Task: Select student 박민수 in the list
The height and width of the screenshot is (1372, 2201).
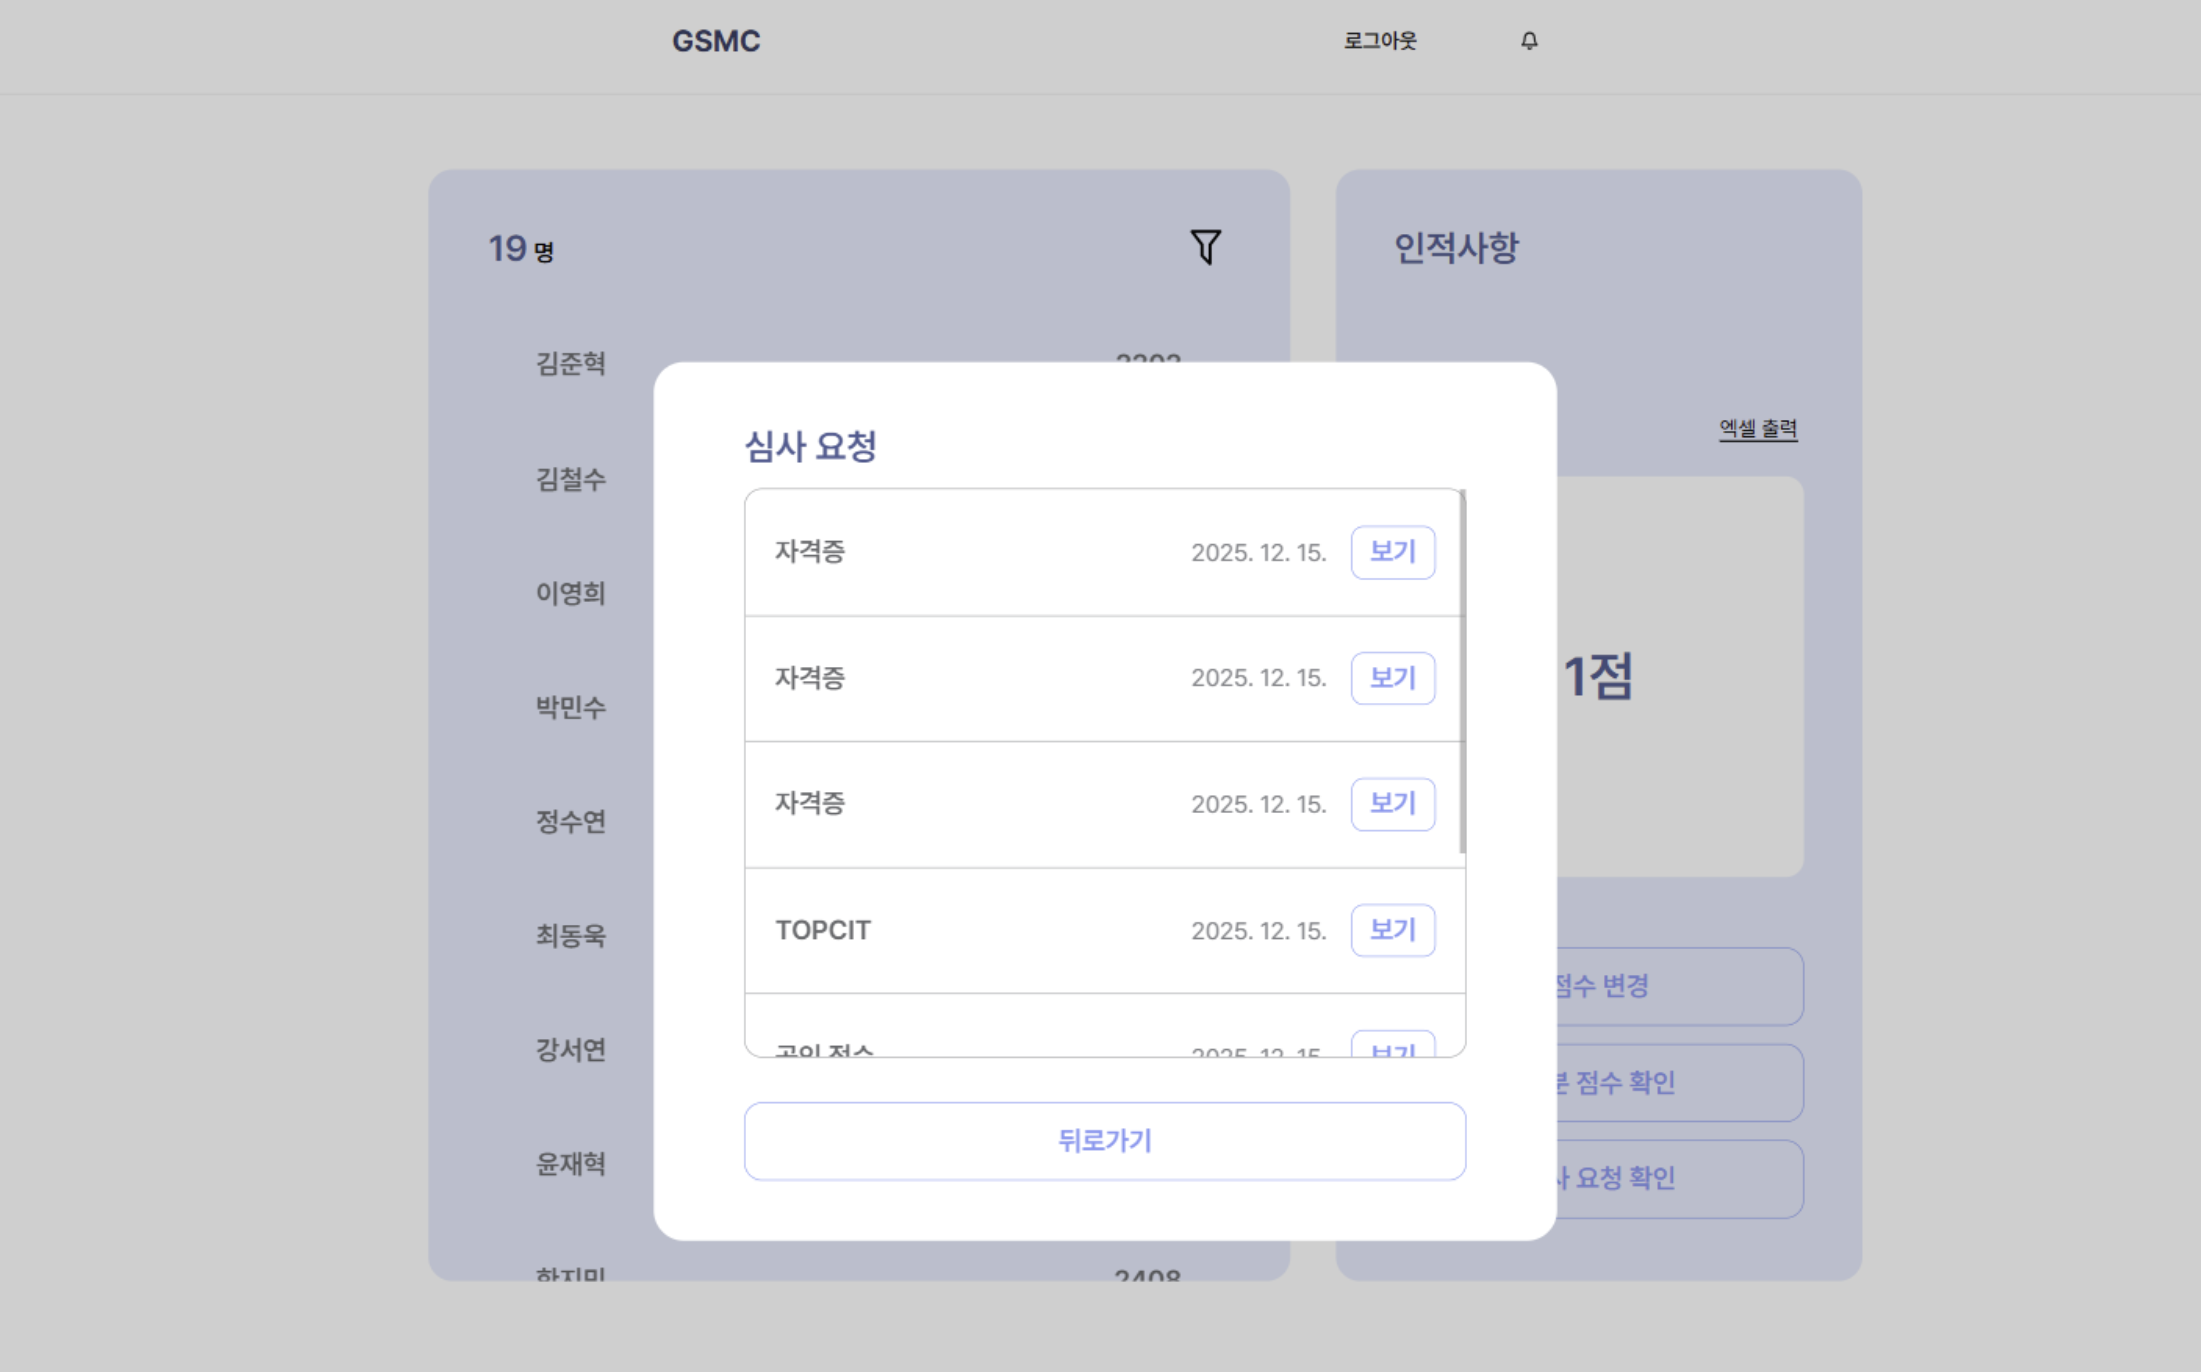Action: (x=571, y=707)
